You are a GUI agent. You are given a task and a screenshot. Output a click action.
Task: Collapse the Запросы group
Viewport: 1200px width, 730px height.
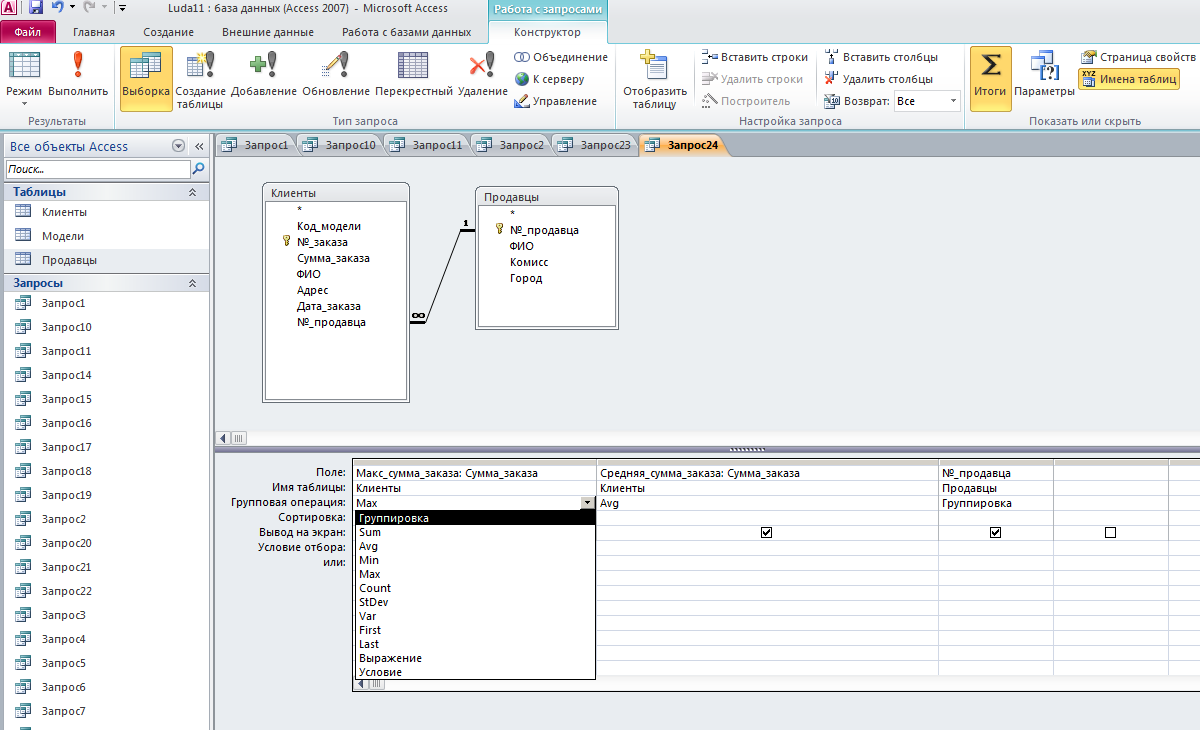tap(193, 284)
